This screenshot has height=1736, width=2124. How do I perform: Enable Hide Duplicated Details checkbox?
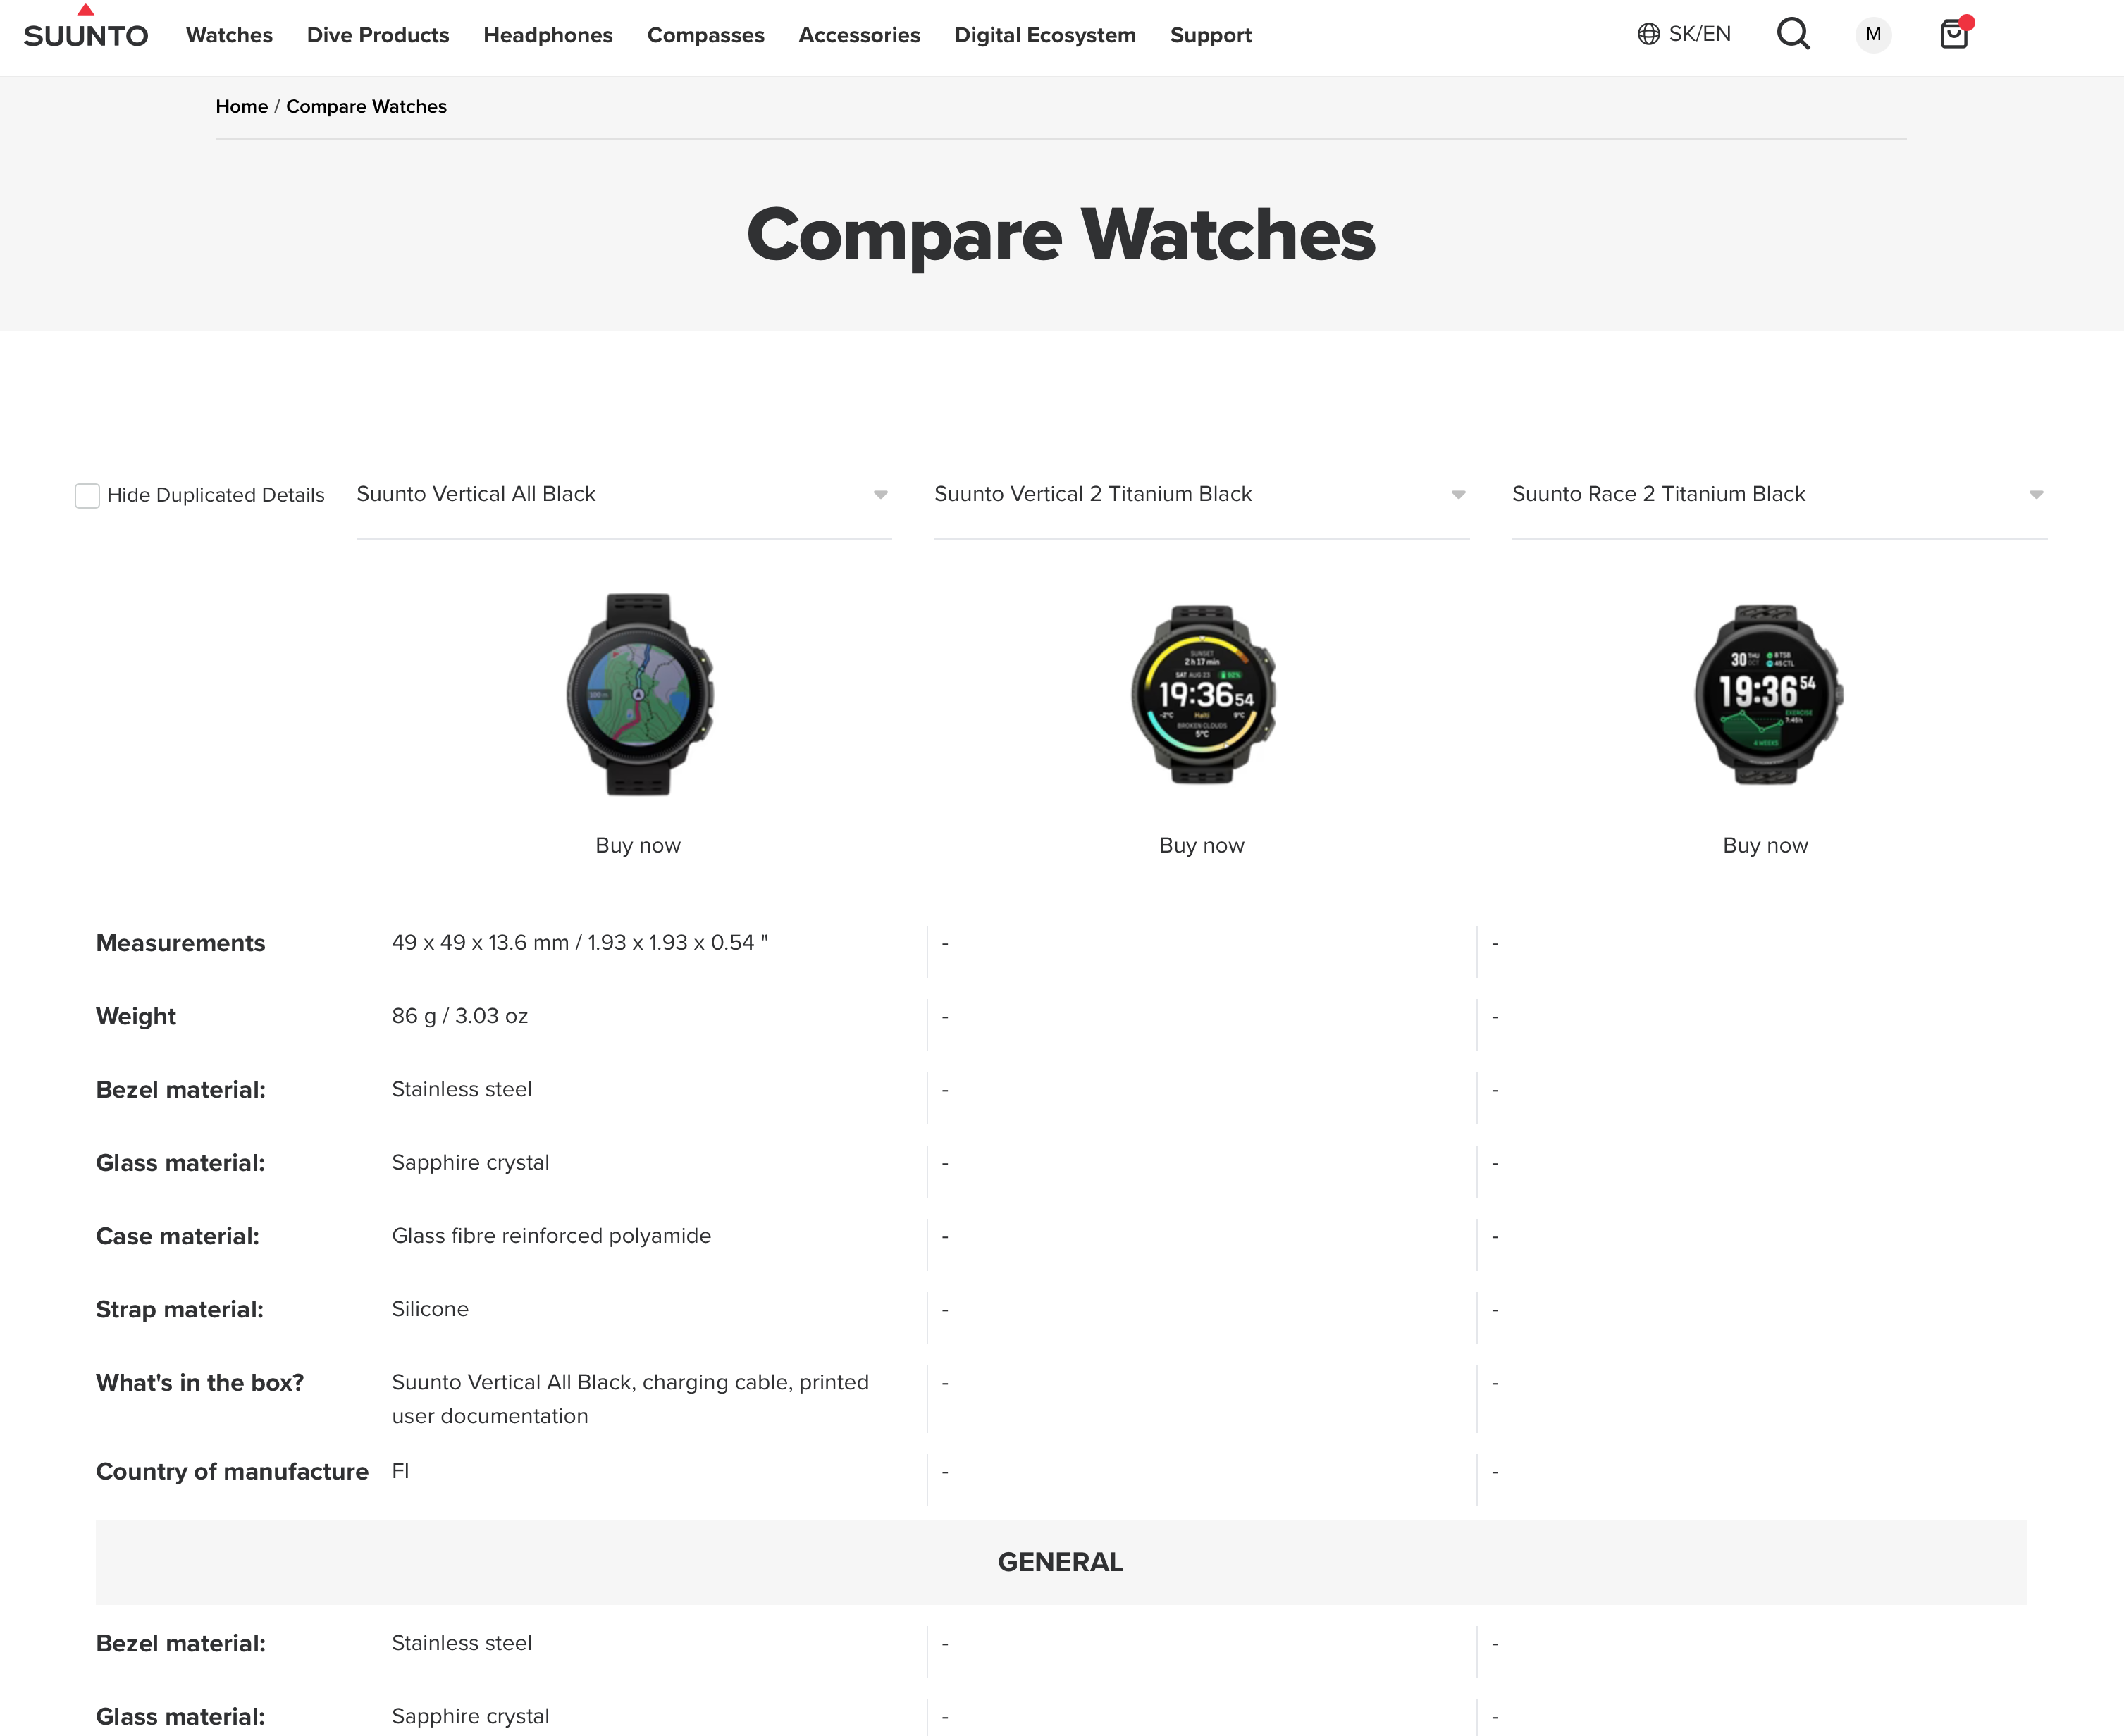[x=87, y=495]
